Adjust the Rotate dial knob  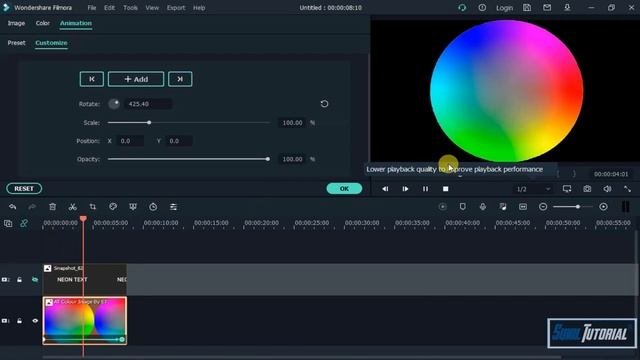(x=114, y=104)
